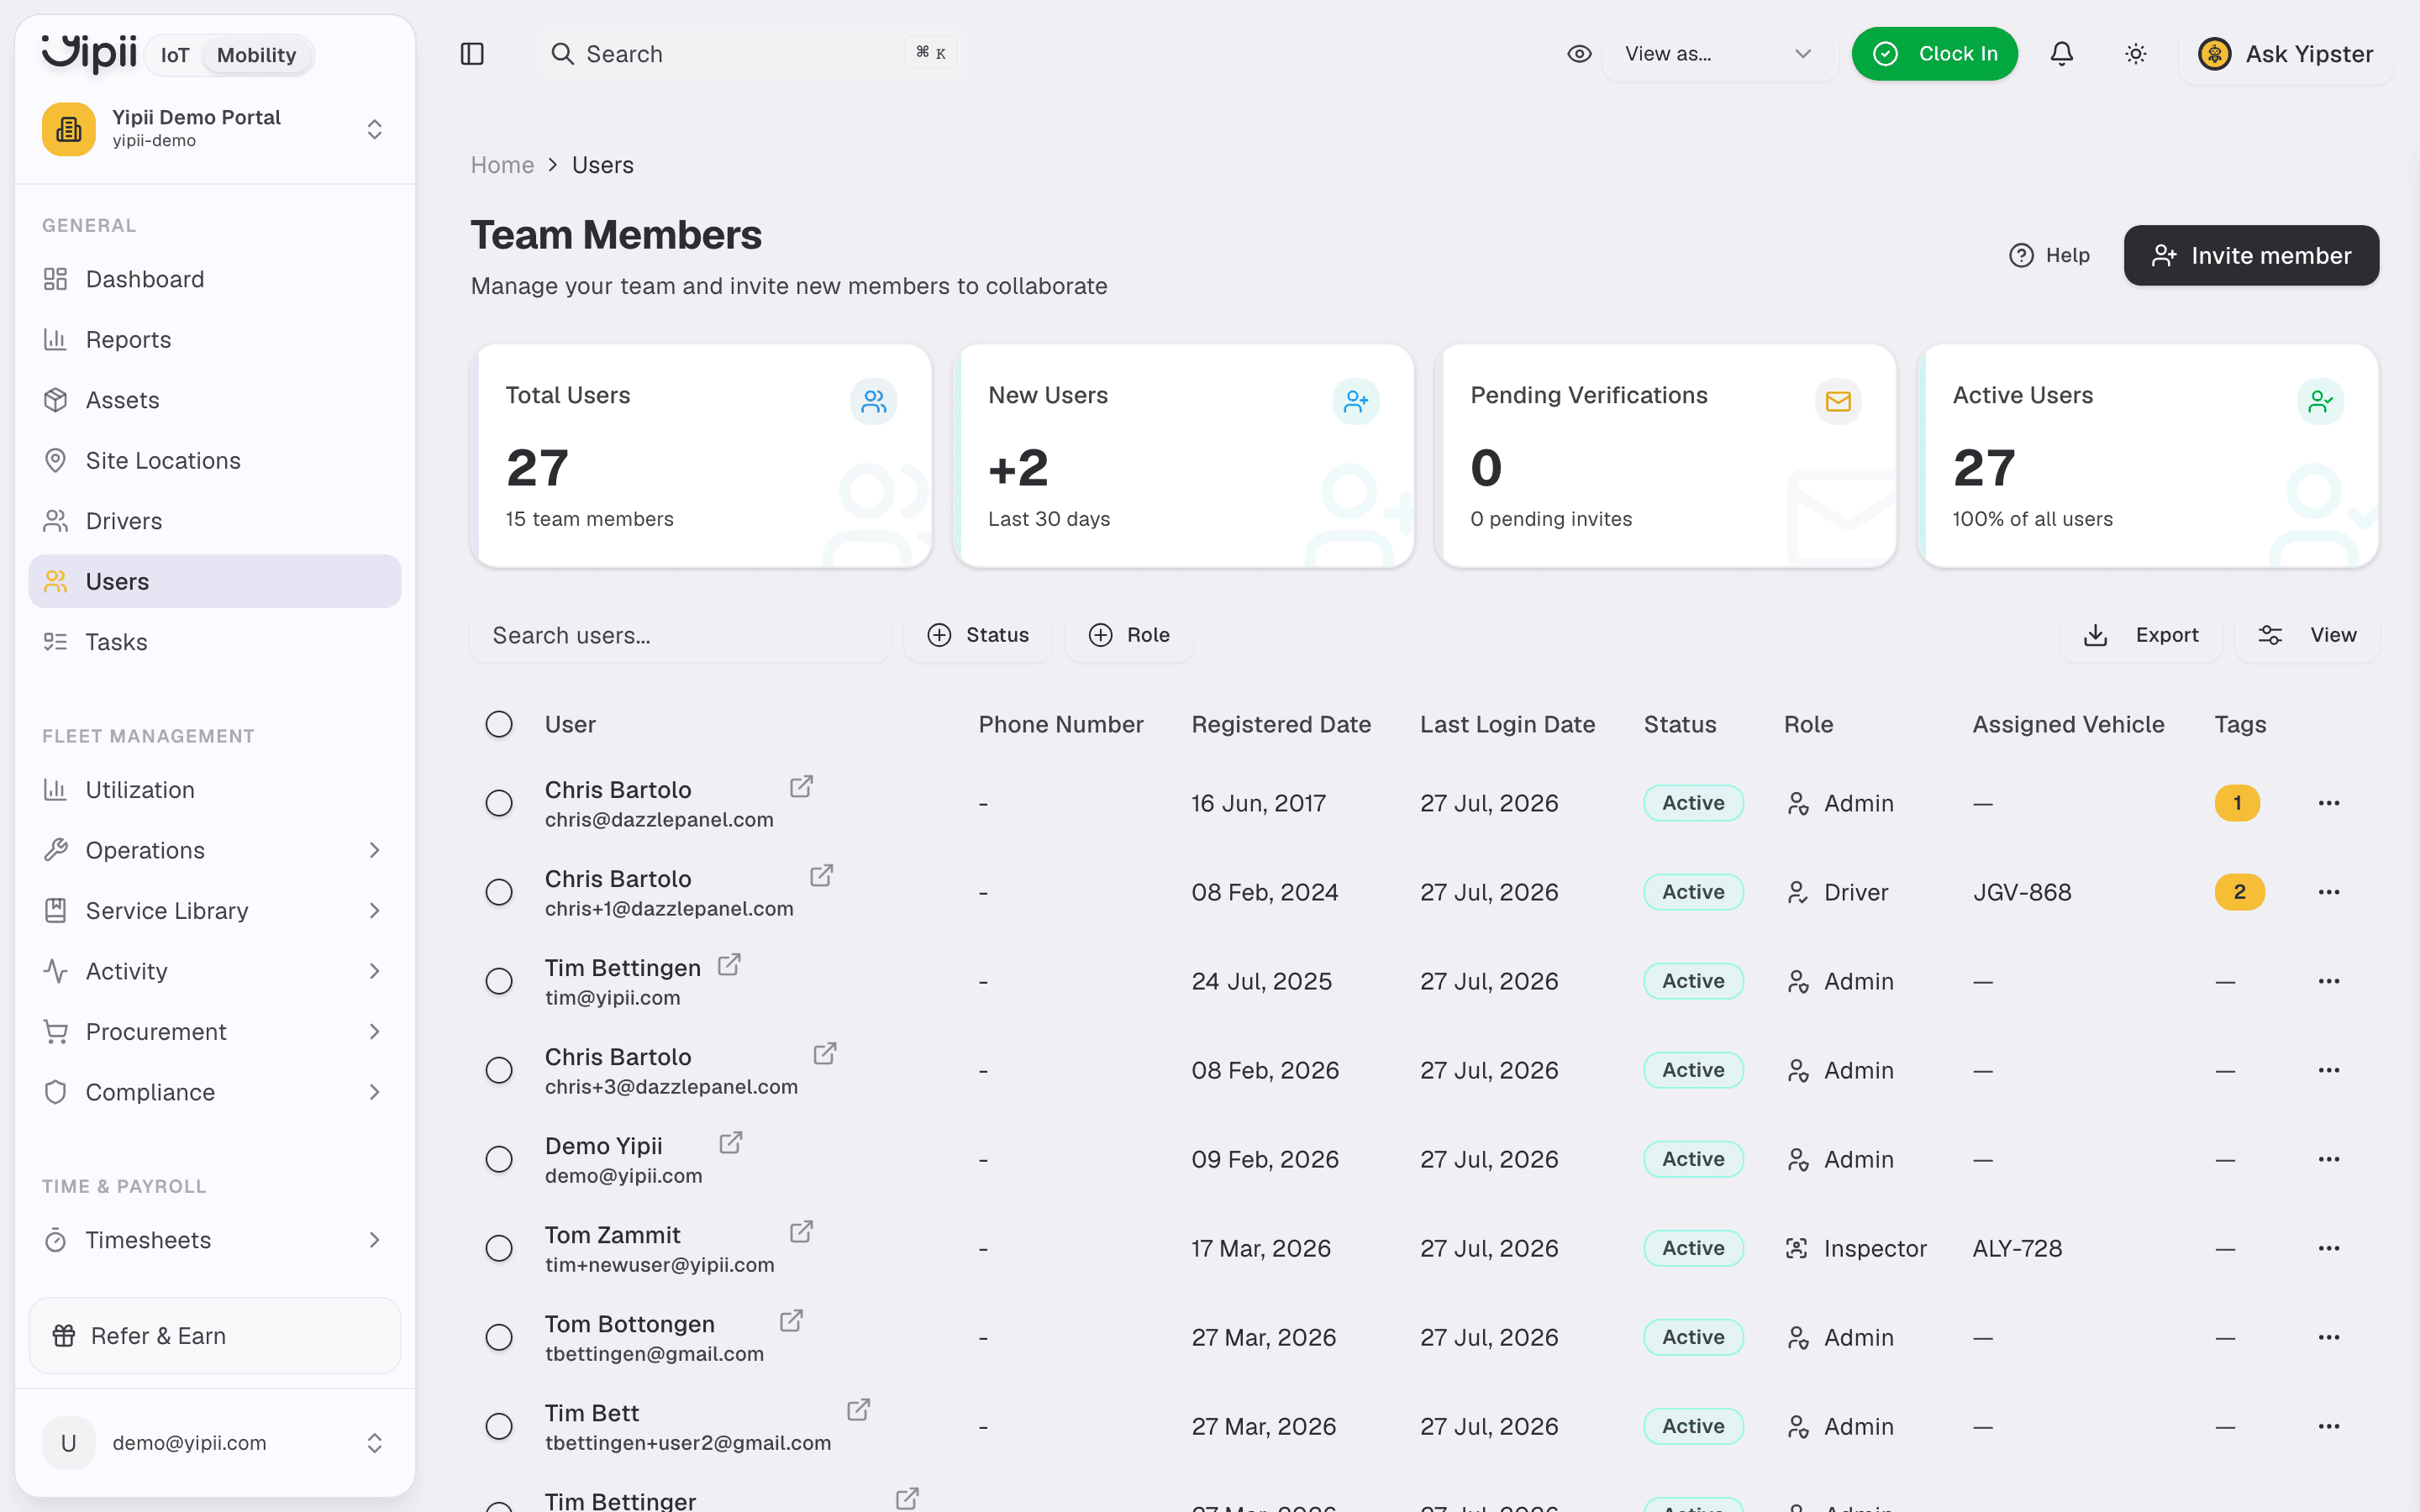2420x1512 pixels.
Task: Select the chris+3@dazzlepanel.com row checkbox
Action: pyautogui.click(x=499, y=1070)
